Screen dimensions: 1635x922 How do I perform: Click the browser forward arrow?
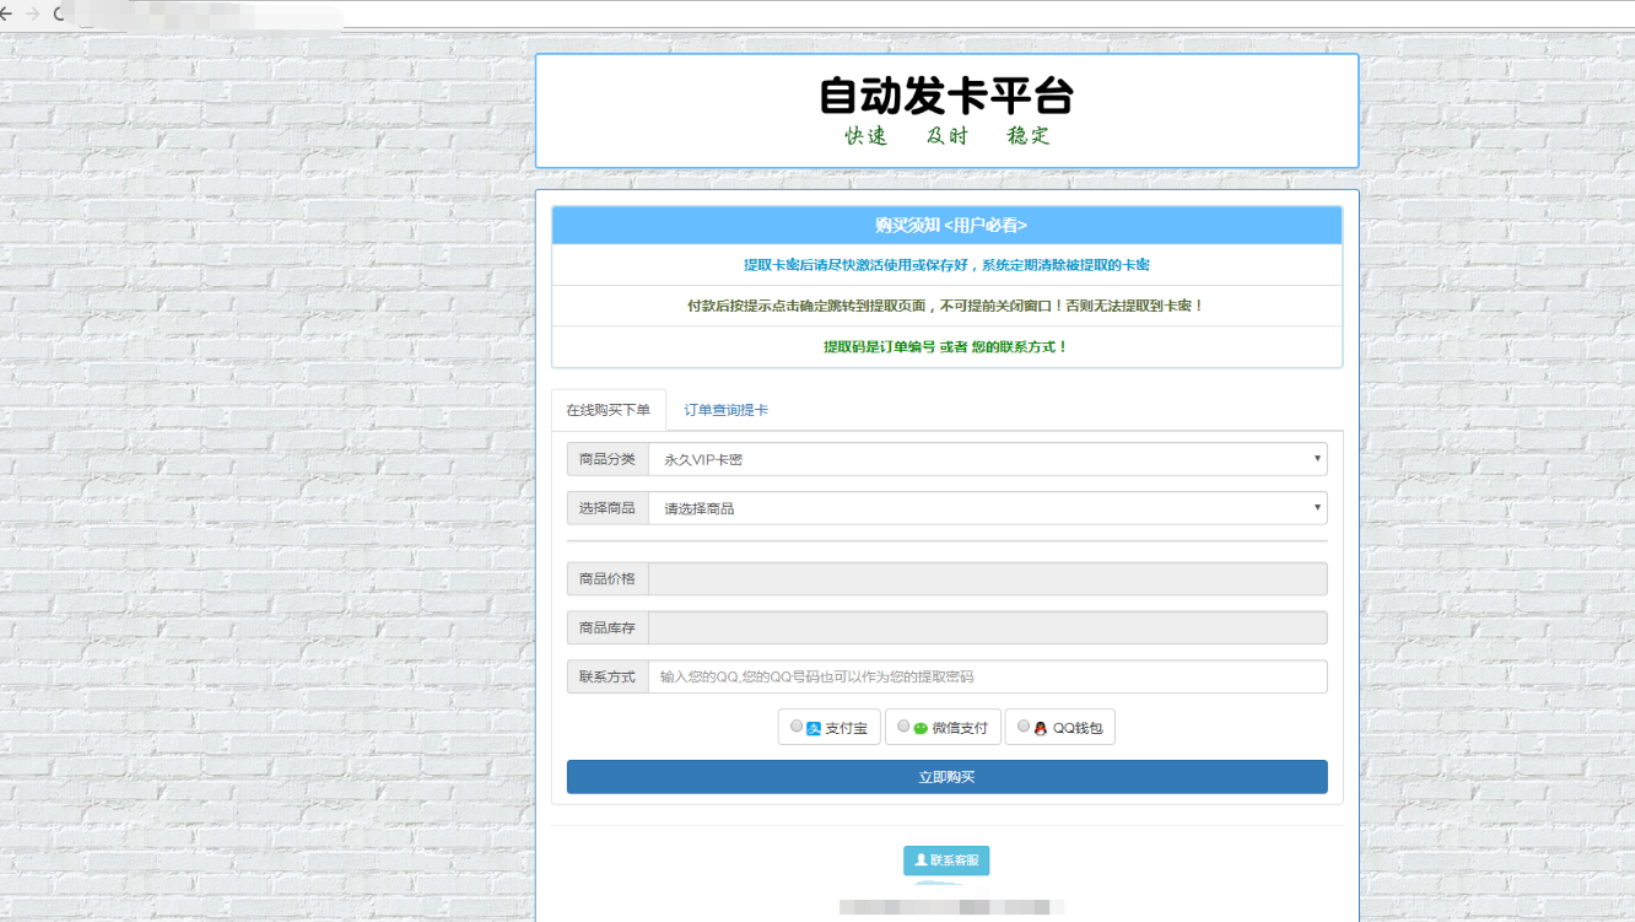pos(32,14)
